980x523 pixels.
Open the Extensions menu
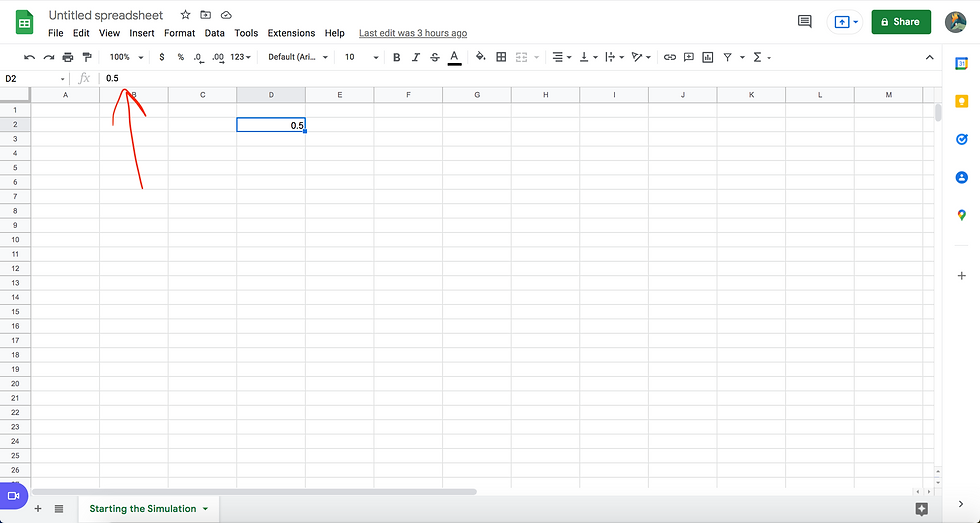tap(291, 33)
